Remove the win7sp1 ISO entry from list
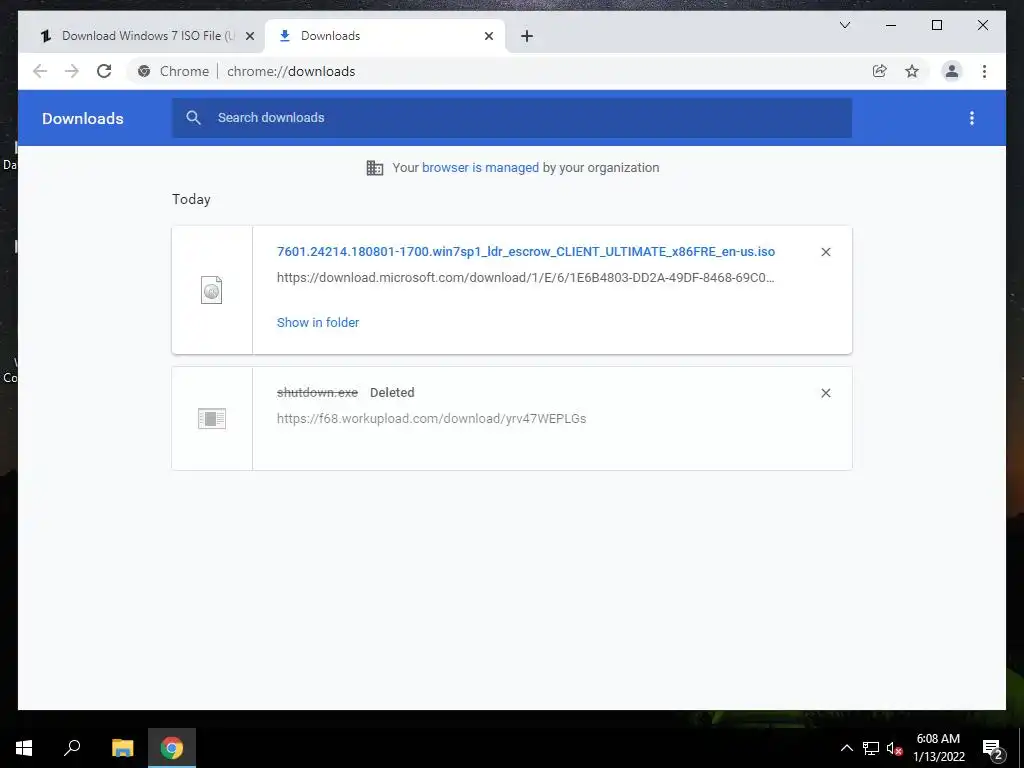 (x=825, y=252)
